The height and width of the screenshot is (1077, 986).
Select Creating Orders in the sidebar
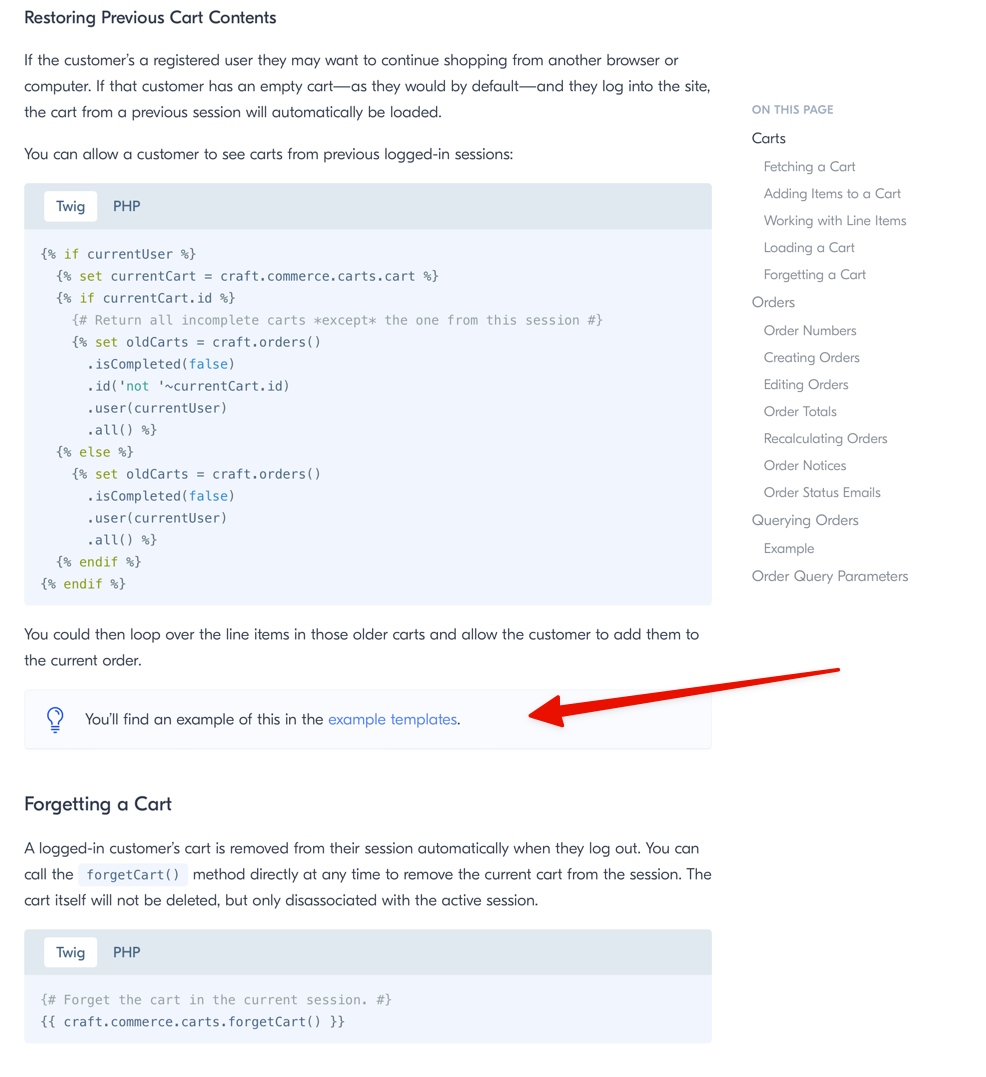tap(811, 357)
